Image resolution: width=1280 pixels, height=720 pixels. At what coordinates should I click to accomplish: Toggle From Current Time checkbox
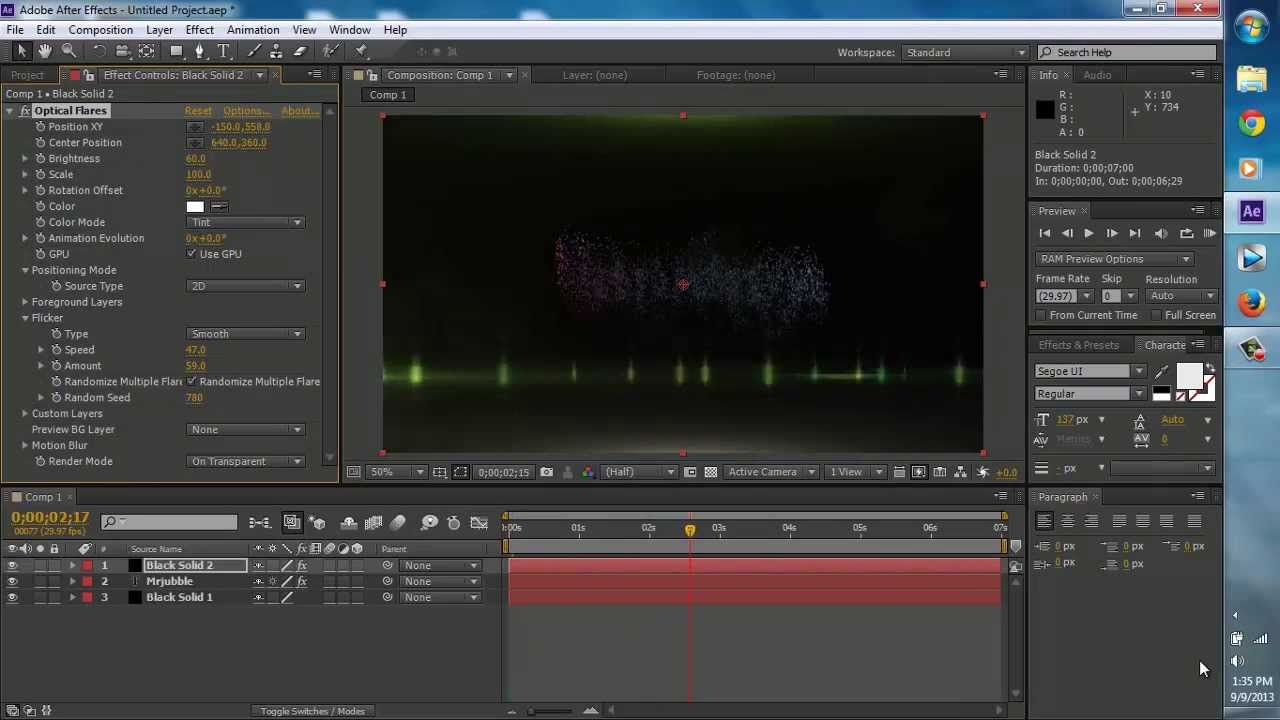click(1041, 316)
